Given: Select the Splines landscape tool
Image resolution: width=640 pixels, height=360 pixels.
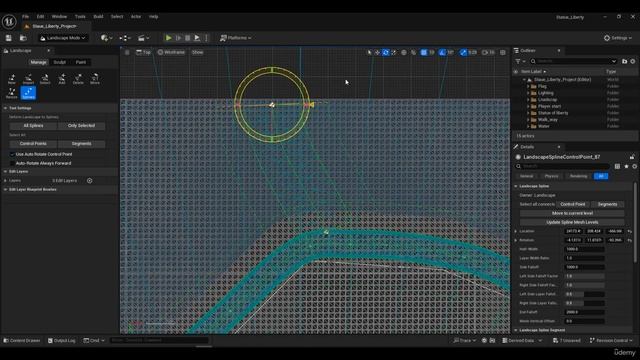Looking at the screenshot, I should [x=28, y=93].
